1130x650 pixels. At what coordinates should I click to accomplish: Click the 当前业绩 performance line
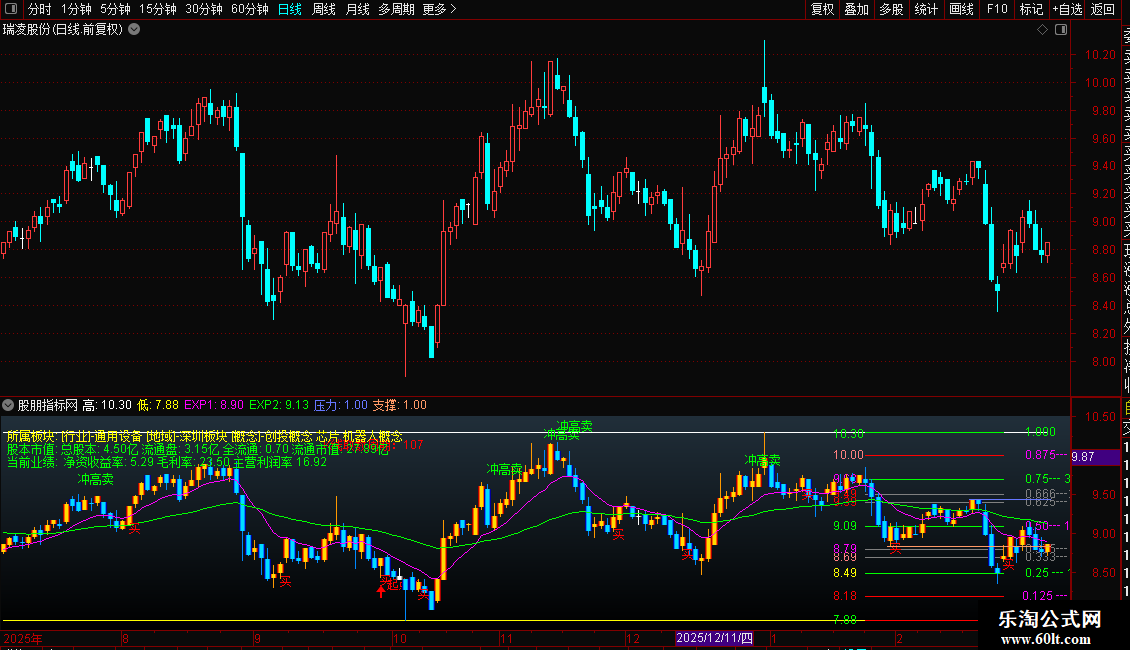166,462
